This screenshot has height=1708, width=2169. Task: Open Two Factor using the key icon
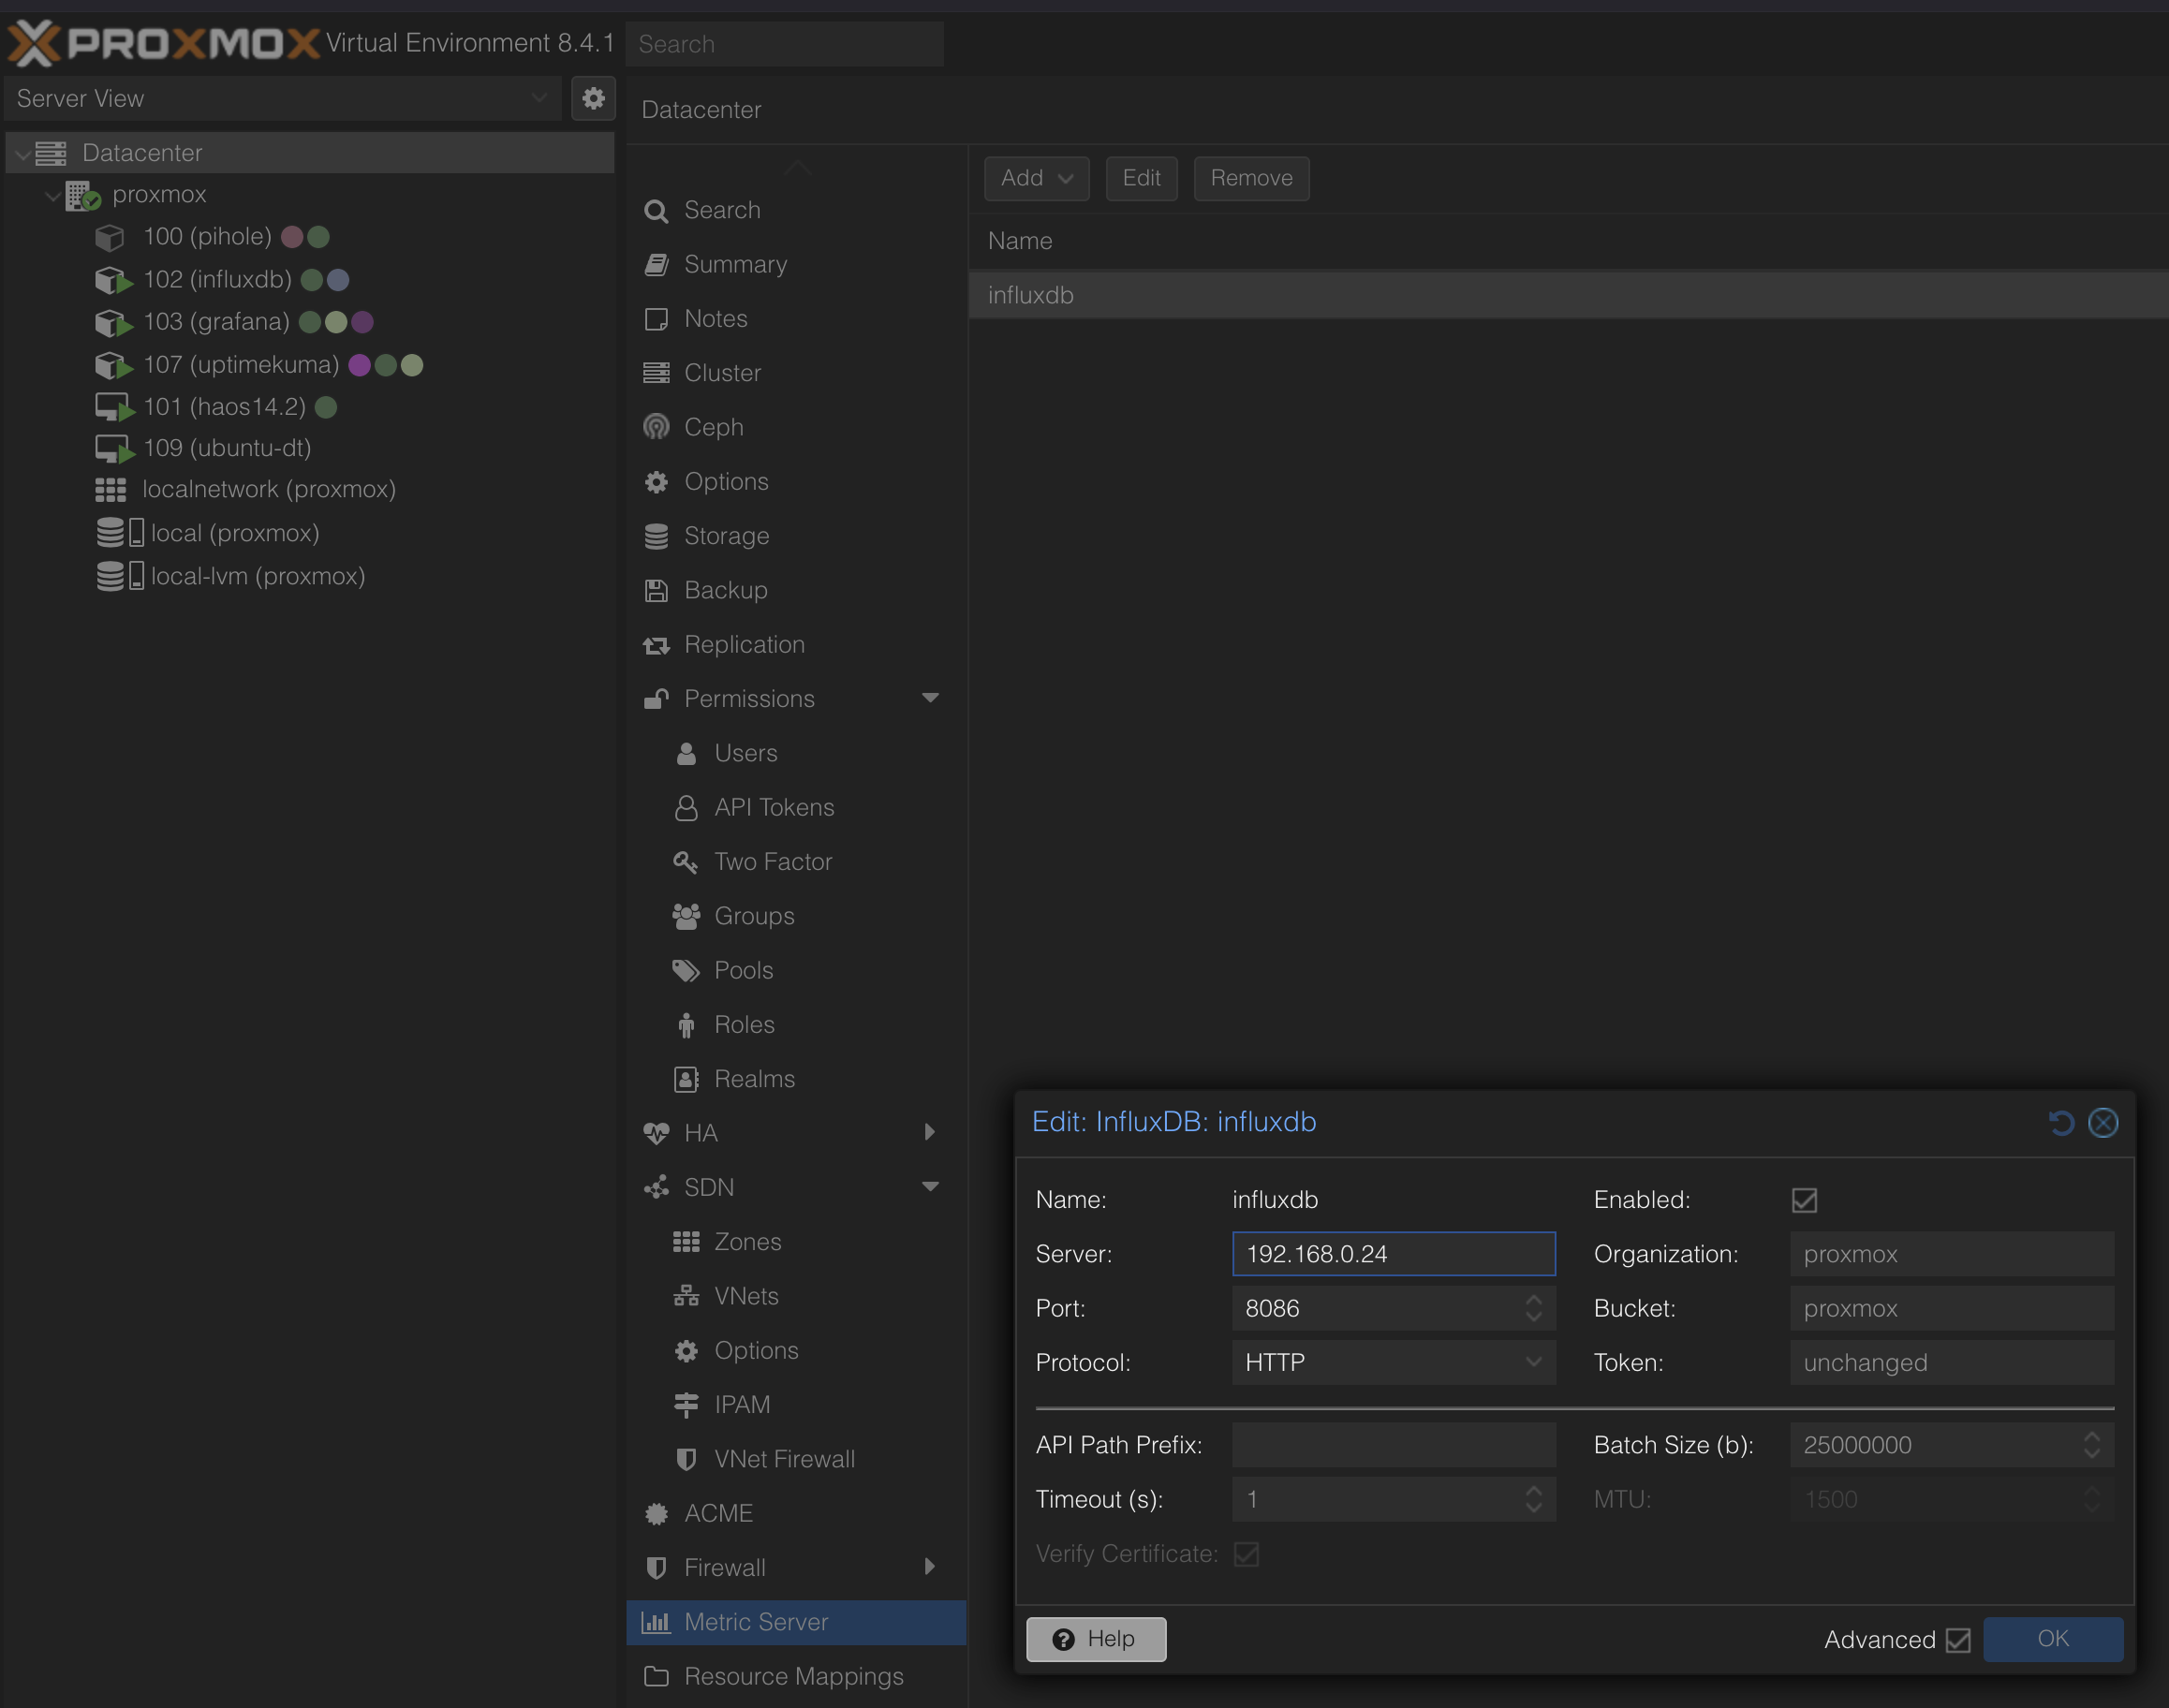point(686,861)
